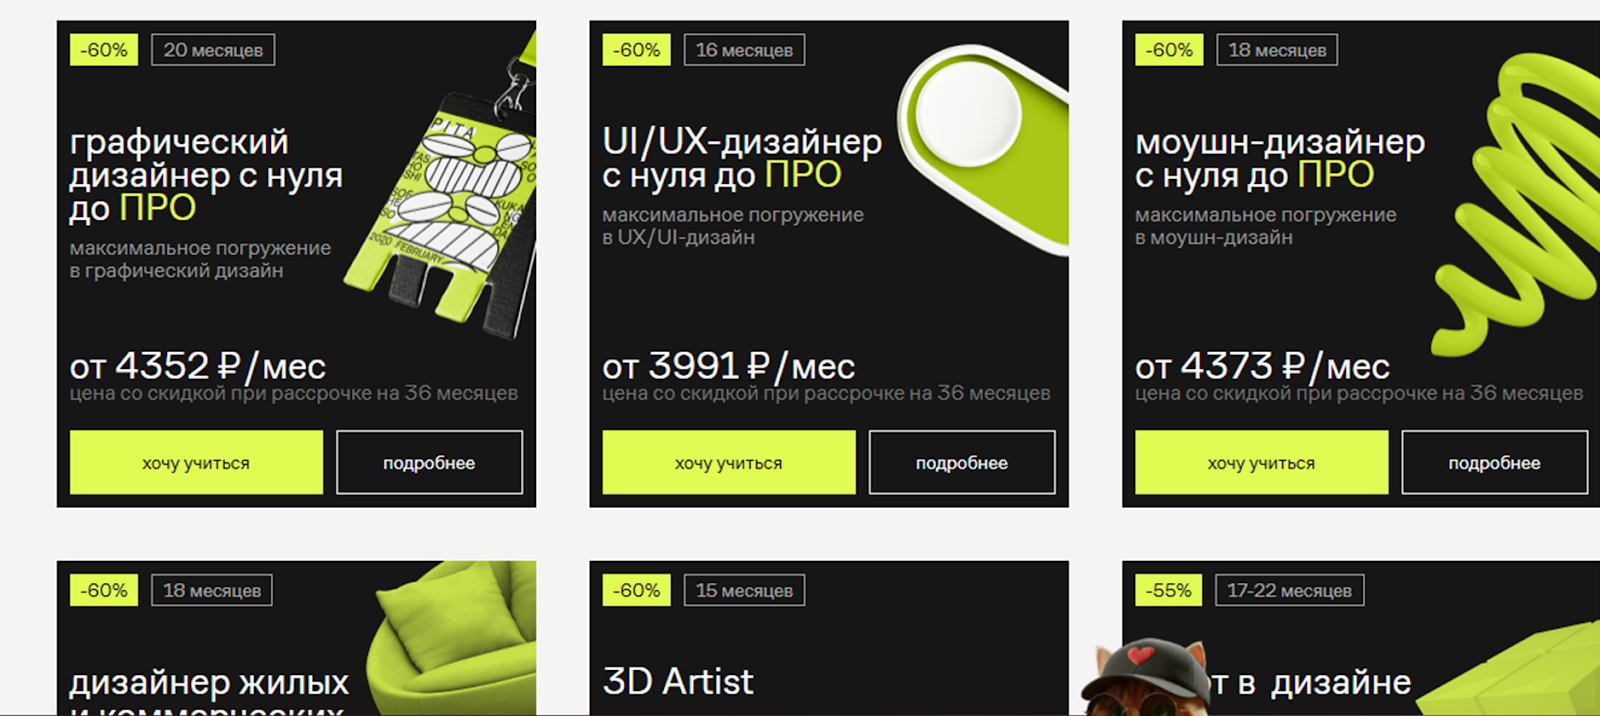This screenshot has height=716, width=1600.
Task: Click 'подробнее' on моушн-дизайнер card
Action: click(x=1495, y=462)
